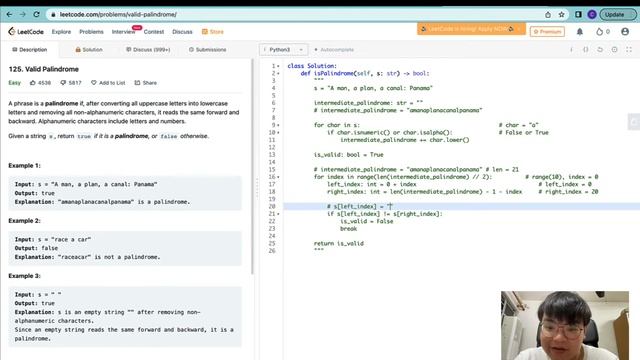This screenshot has width=640, height=360.
Task: Switch to the Description tab
Action: [29, 49]
